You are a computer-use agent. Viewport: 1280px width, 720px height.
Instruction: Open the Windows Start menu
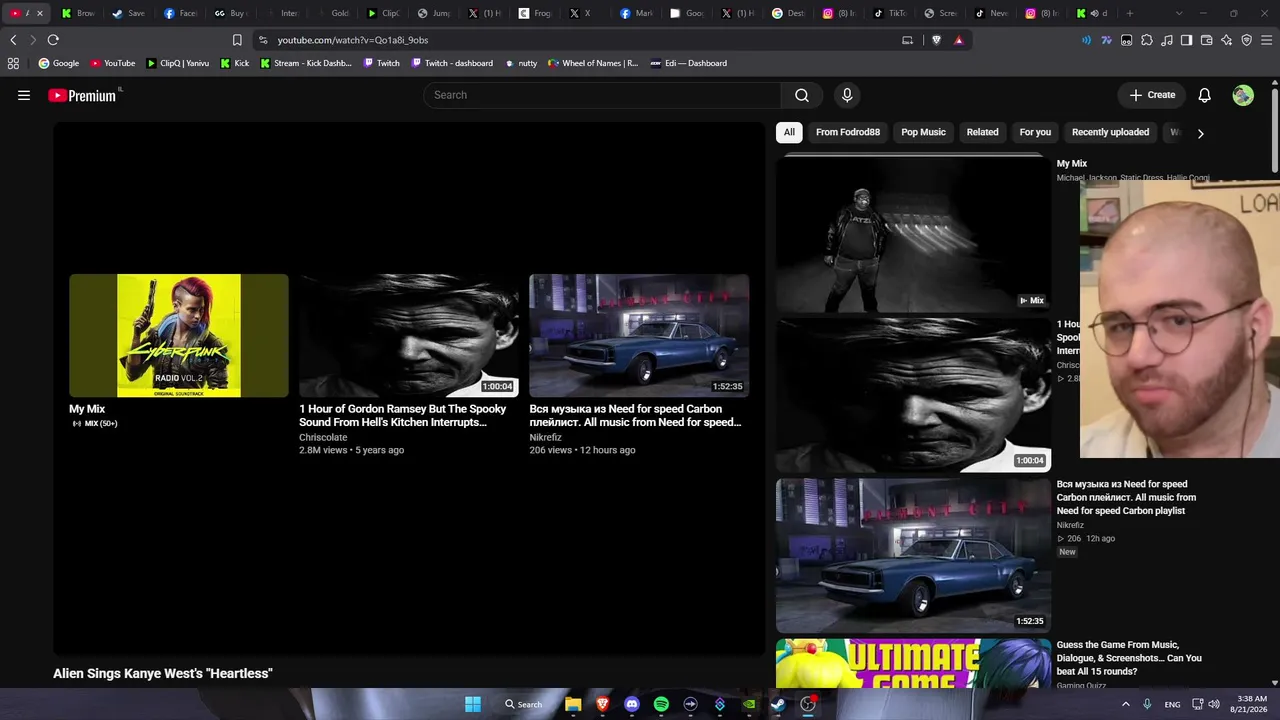tap(473, 704)
